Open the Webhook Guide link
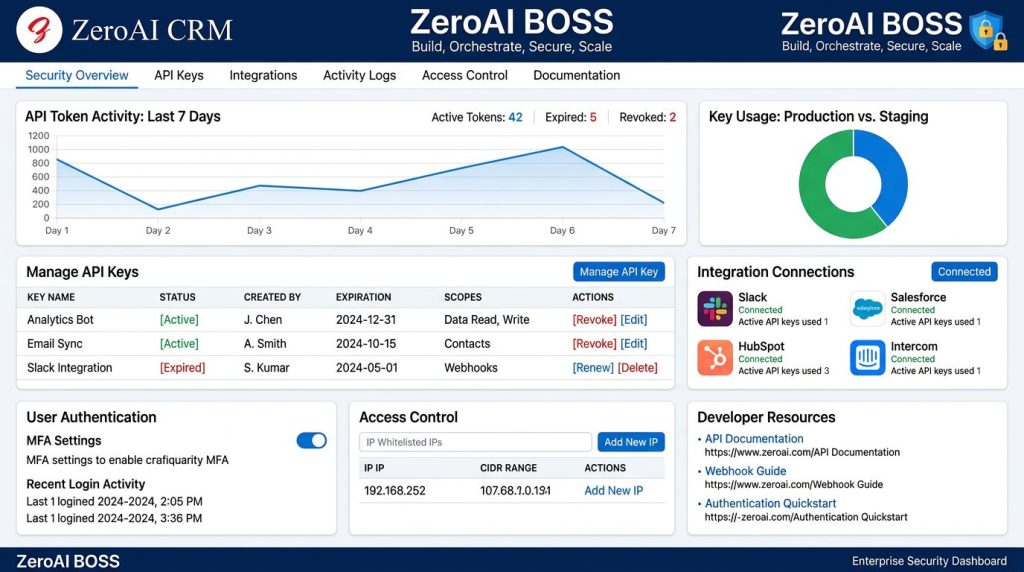 click(745, 471)
